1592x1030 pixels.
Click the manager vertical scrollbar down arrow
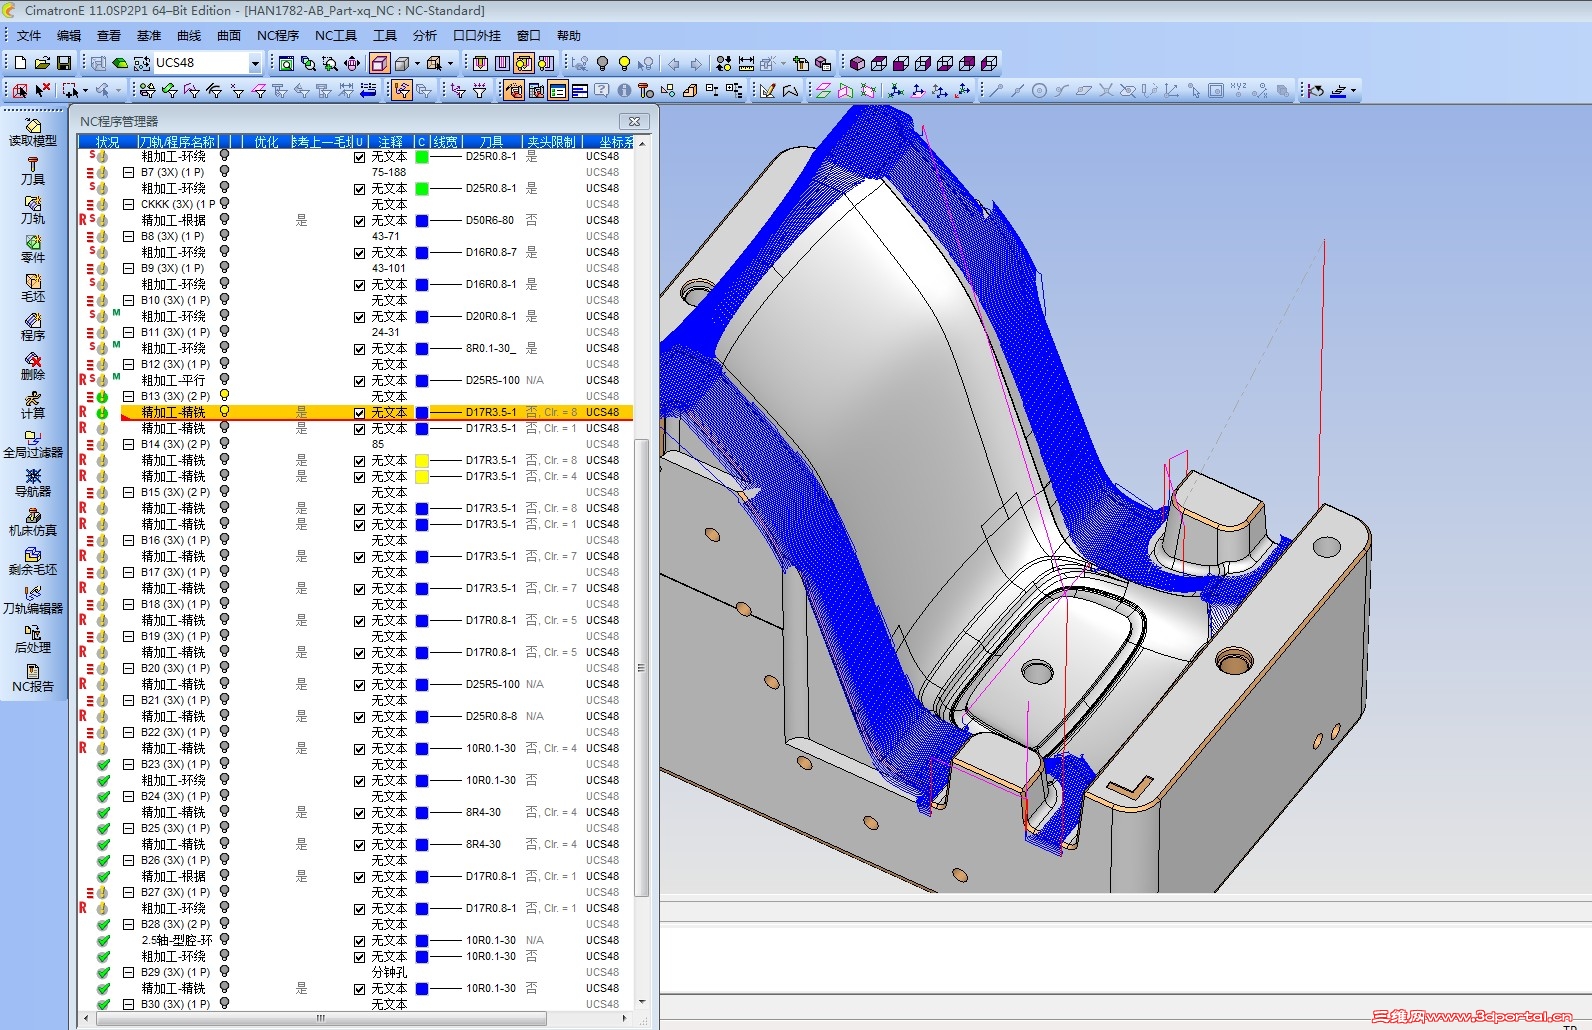point(642,1002)
